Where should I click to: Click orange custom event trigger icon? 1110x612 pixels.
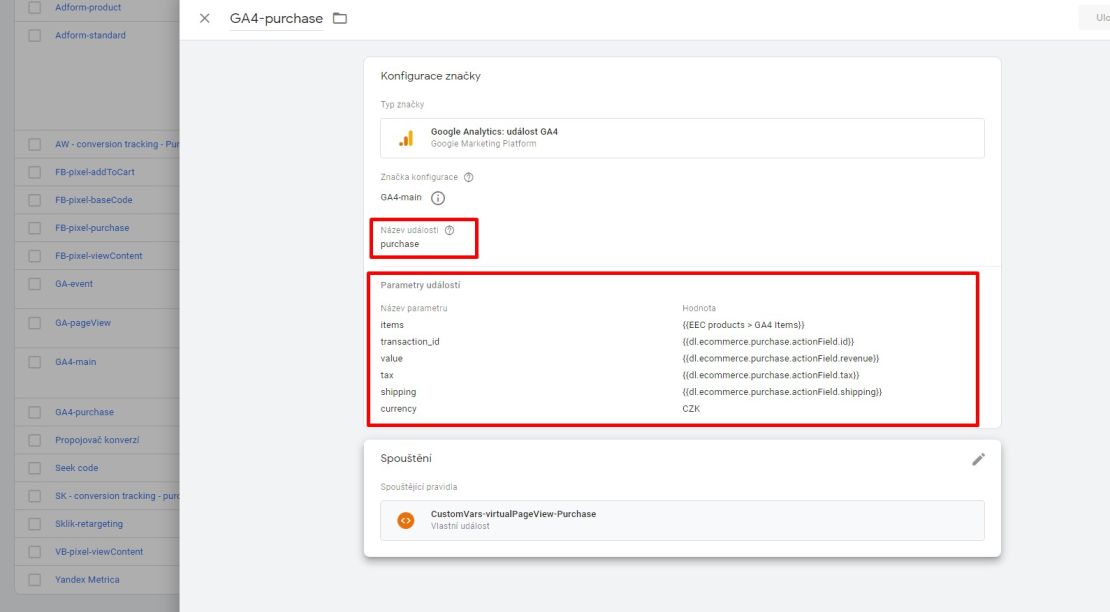pos(406,521)
